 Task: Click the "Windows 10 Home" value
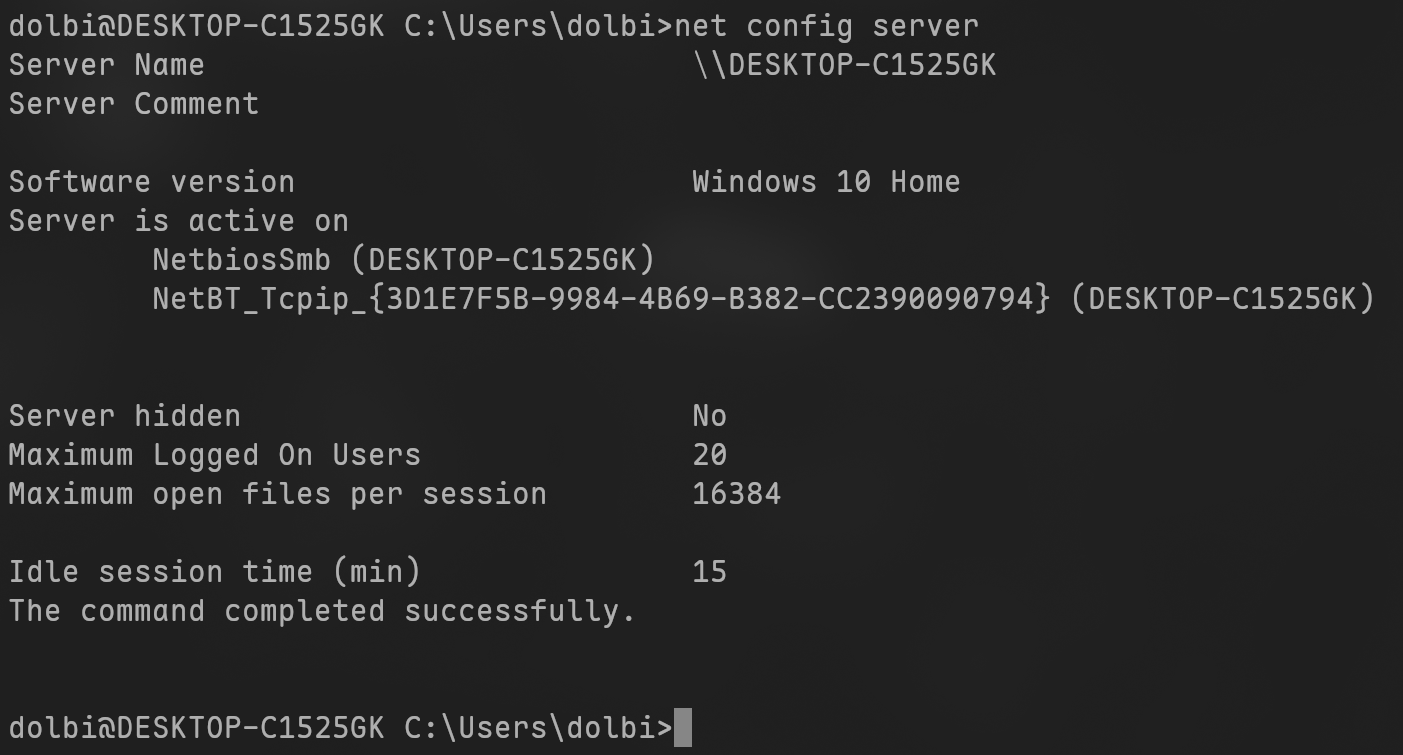coord(826,182)
